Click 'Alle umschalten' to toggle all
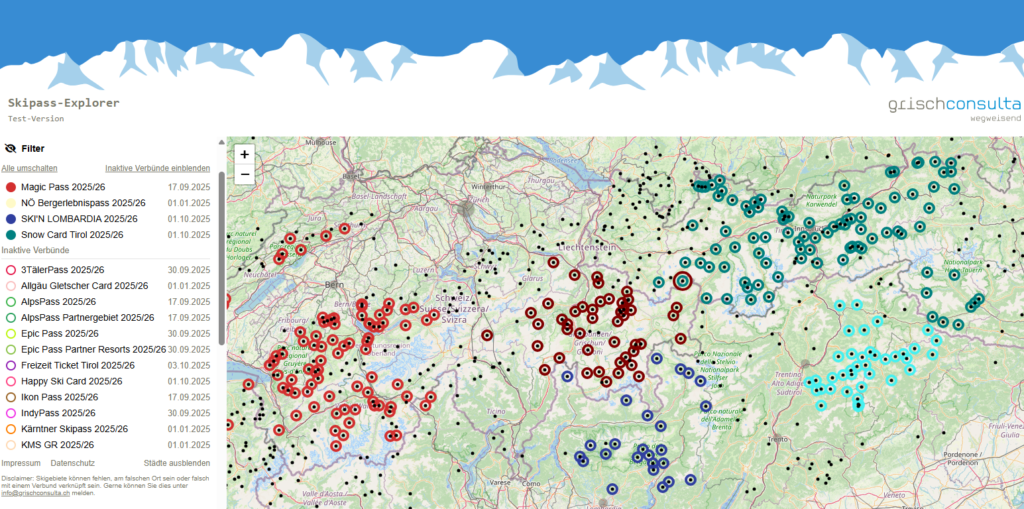Screen dimensions: 1024x509 pos(29,169)
